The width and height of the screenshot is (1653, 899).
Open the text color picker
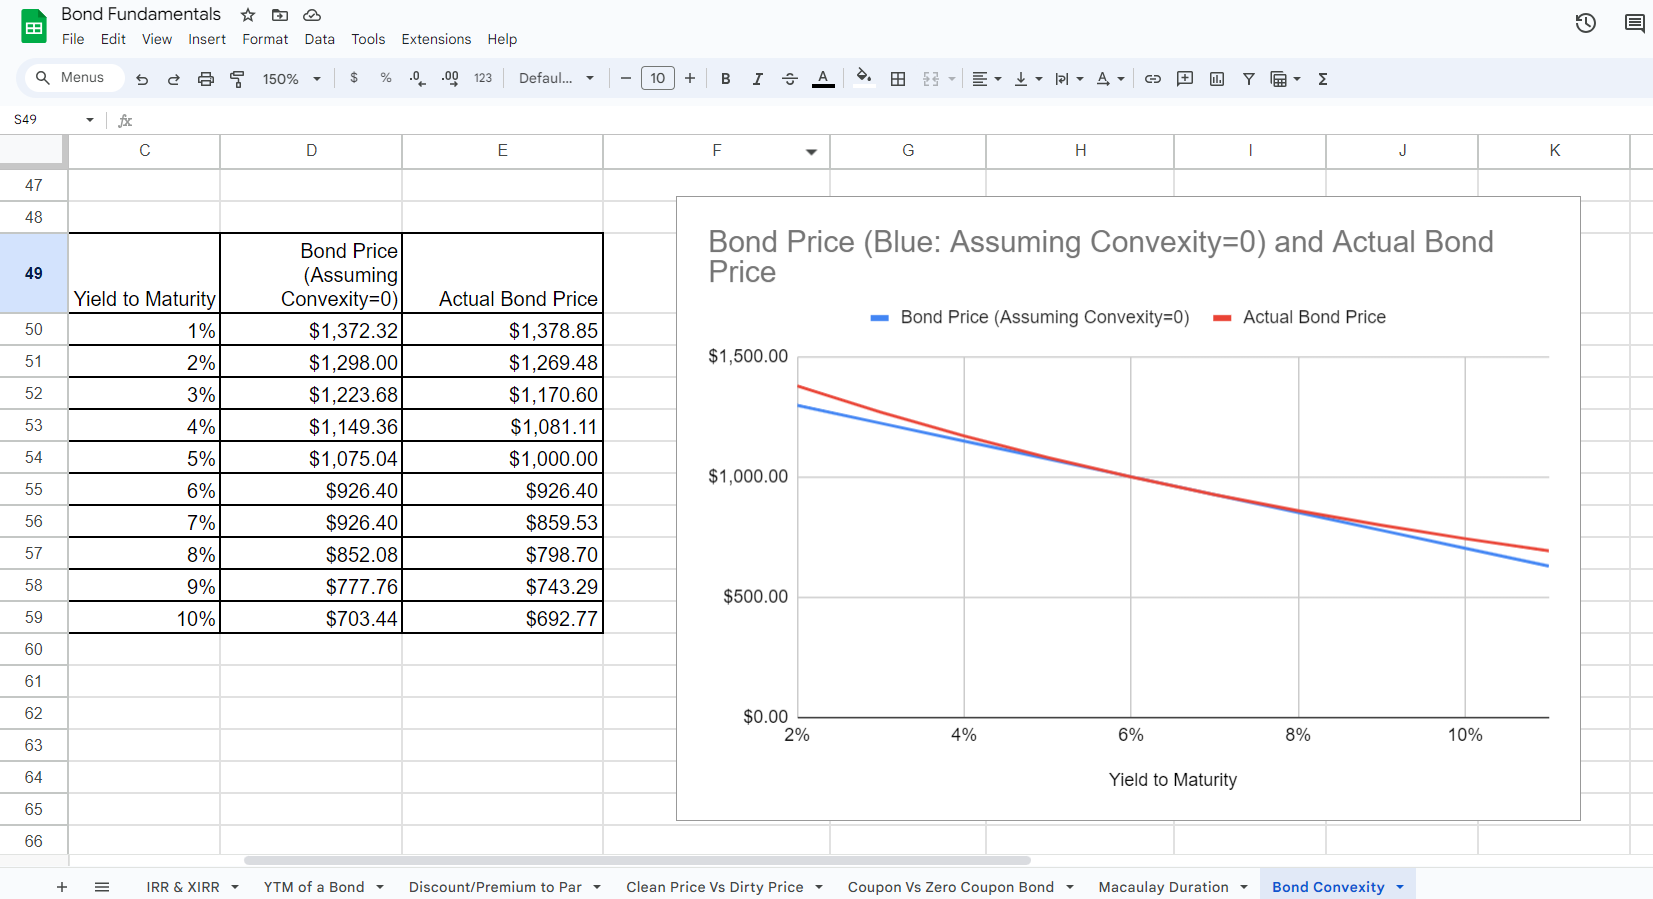tap(823, 79)
